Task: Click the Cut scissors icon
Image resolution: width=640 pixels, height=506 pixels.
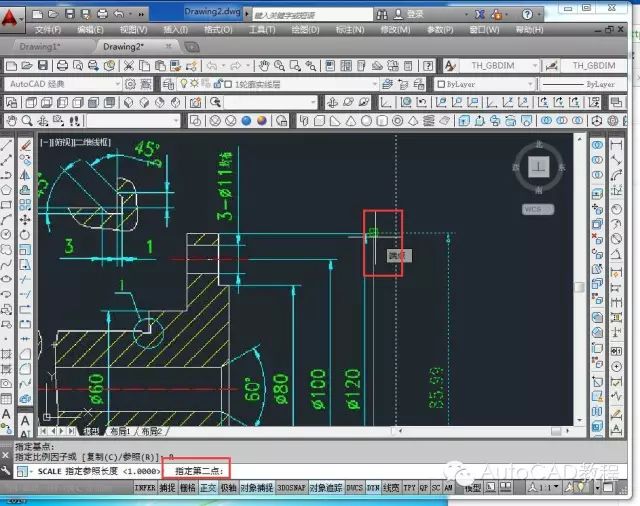Action: coord(129,66)
